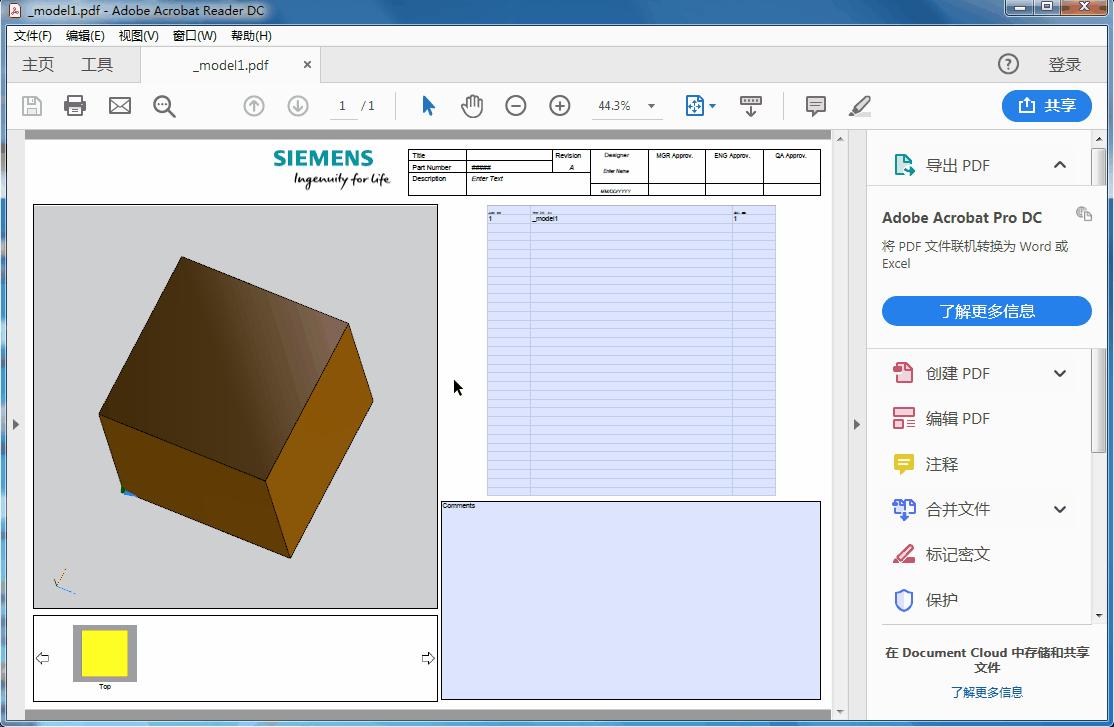
Task: Open the Print dialog from the toolbar
Action: [75, 105]
